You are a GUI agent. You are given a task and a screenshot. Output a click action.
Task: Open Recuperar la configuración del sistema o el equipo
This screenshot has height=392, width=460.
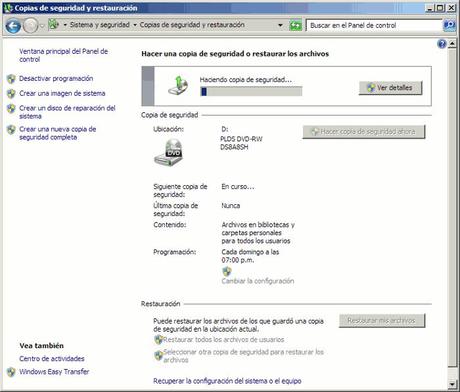click(x=227, y=381)
